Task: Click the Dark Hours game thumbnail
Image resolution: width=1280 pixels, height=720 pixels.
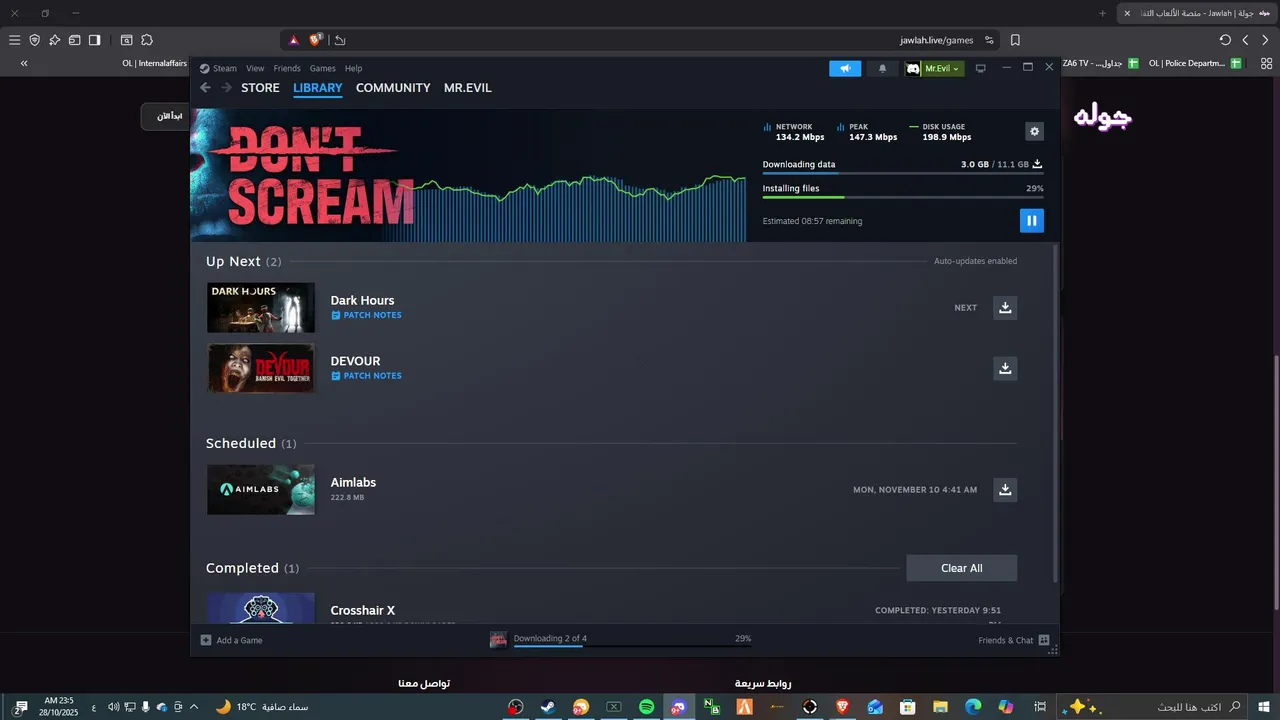Action: (x=261, y=307)
